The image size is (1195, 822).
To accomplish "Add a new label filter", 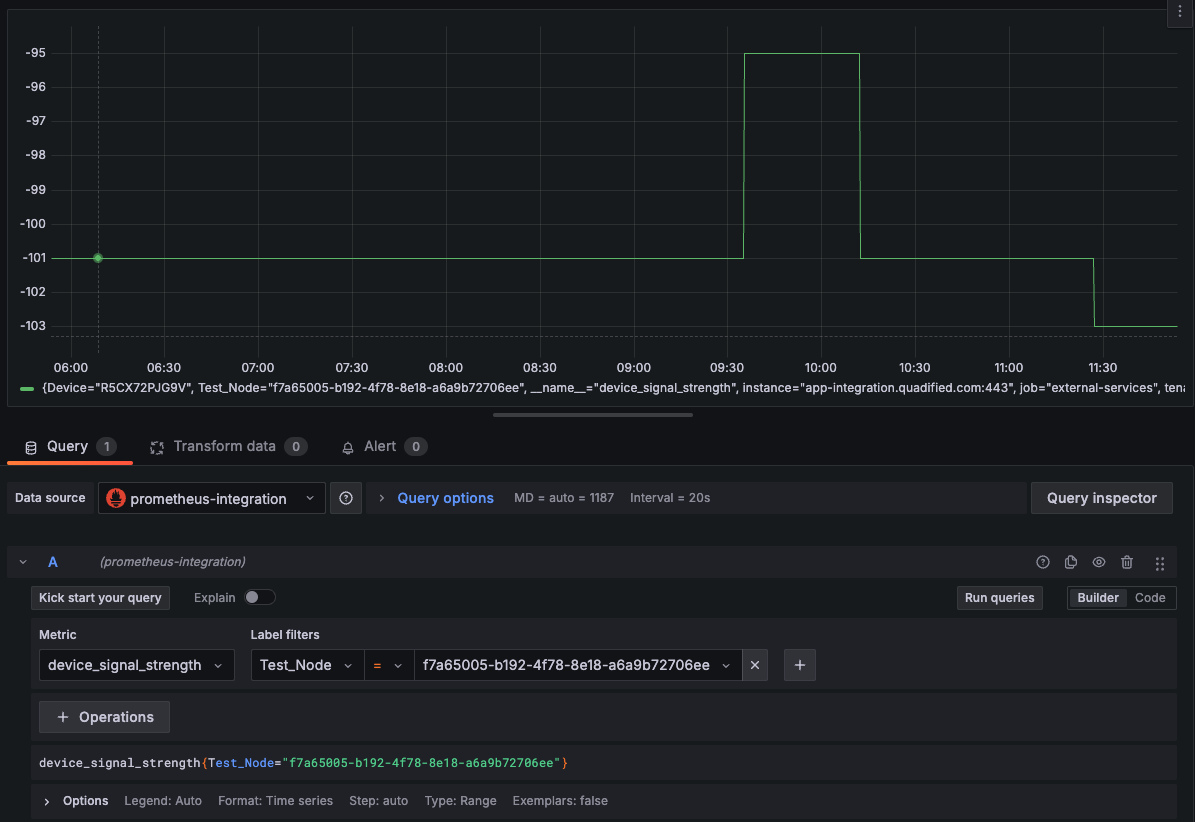I will pos(799,665).
